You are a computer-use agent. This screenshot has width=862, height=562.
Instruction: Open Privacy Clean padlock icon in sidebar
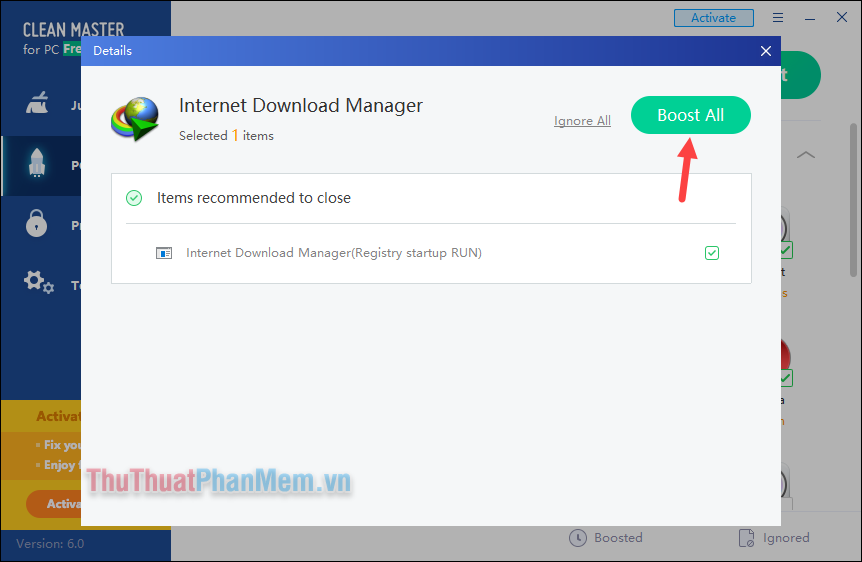[x=36, y=223]
